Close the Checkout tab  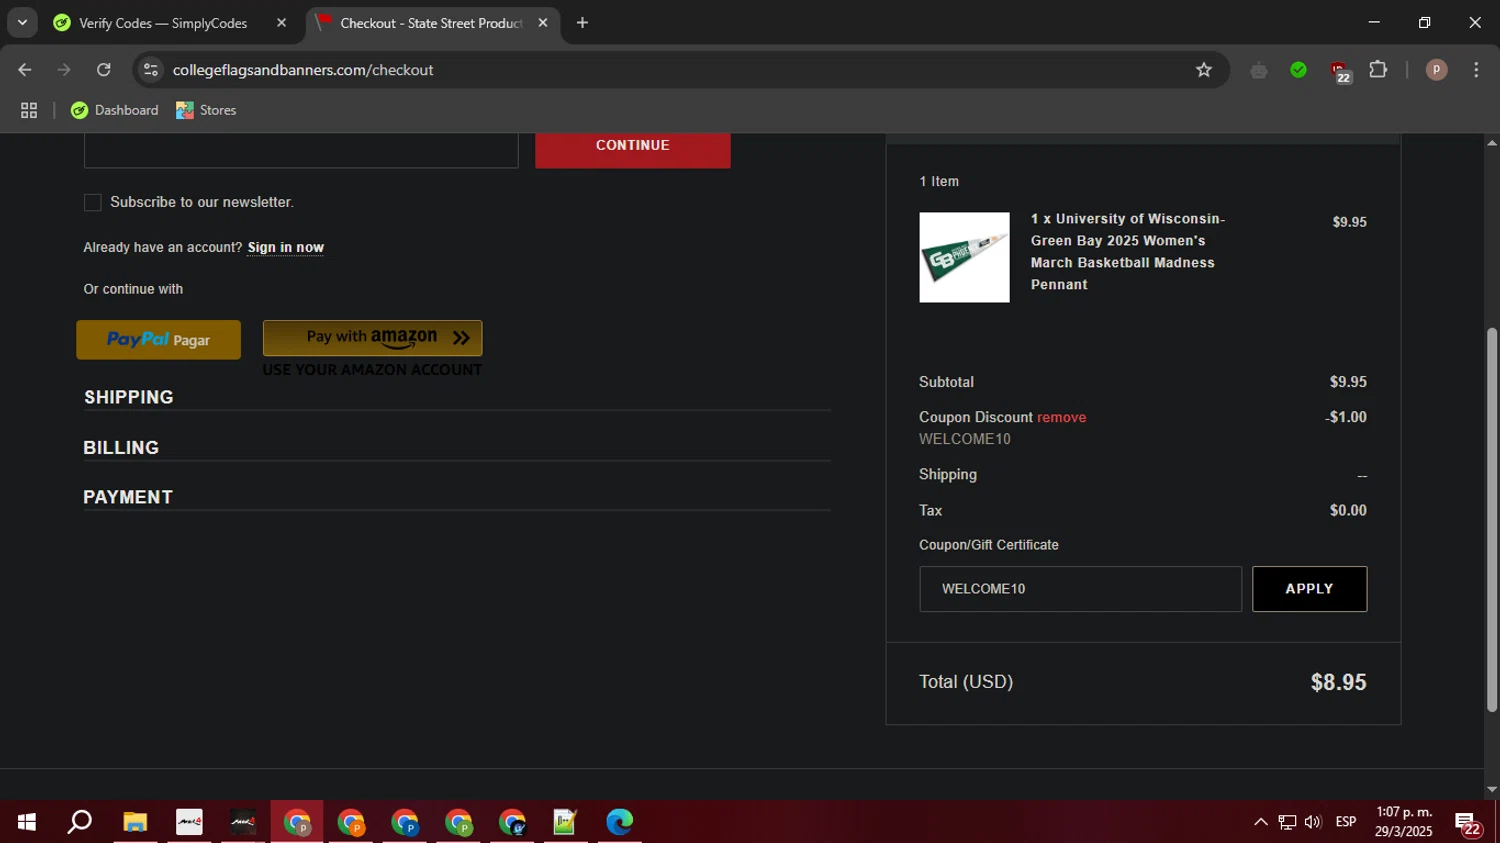543,23
